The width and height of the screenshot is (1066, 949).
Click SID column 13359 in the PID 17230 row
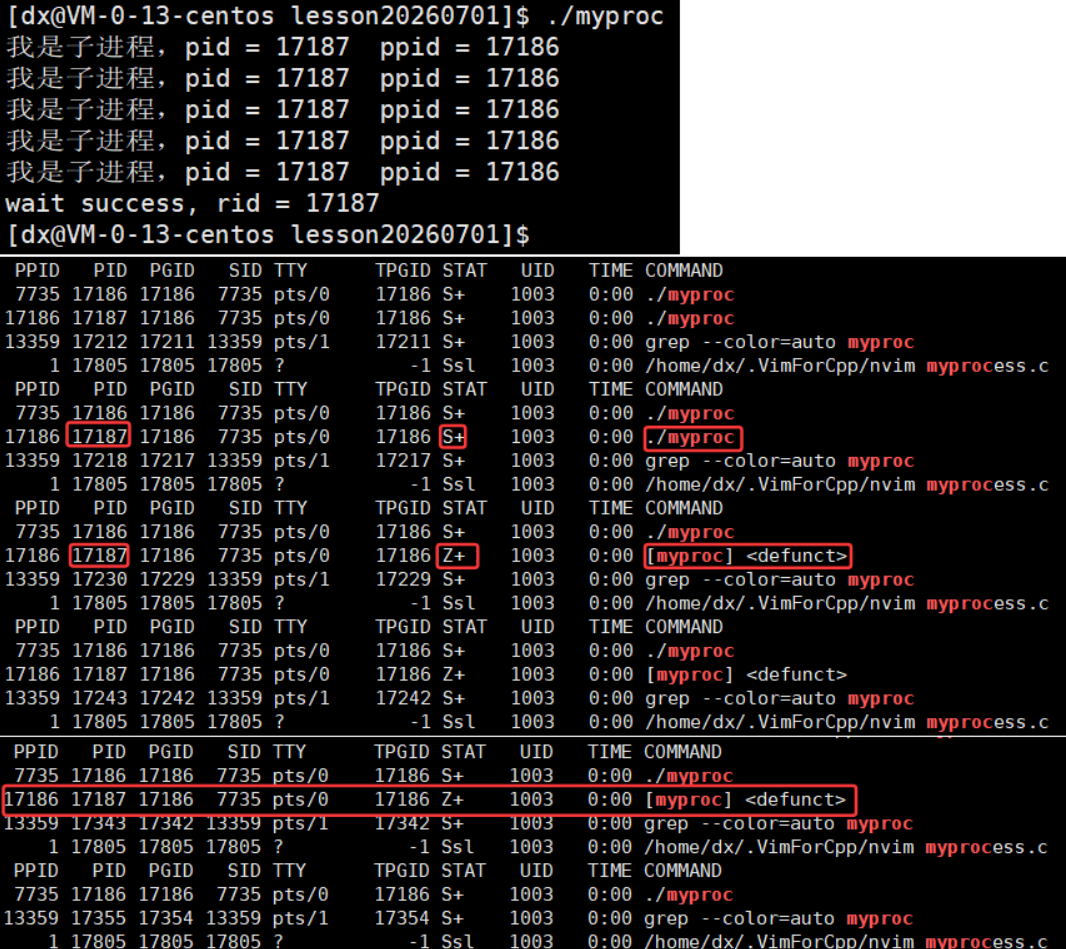click(235, 579)
